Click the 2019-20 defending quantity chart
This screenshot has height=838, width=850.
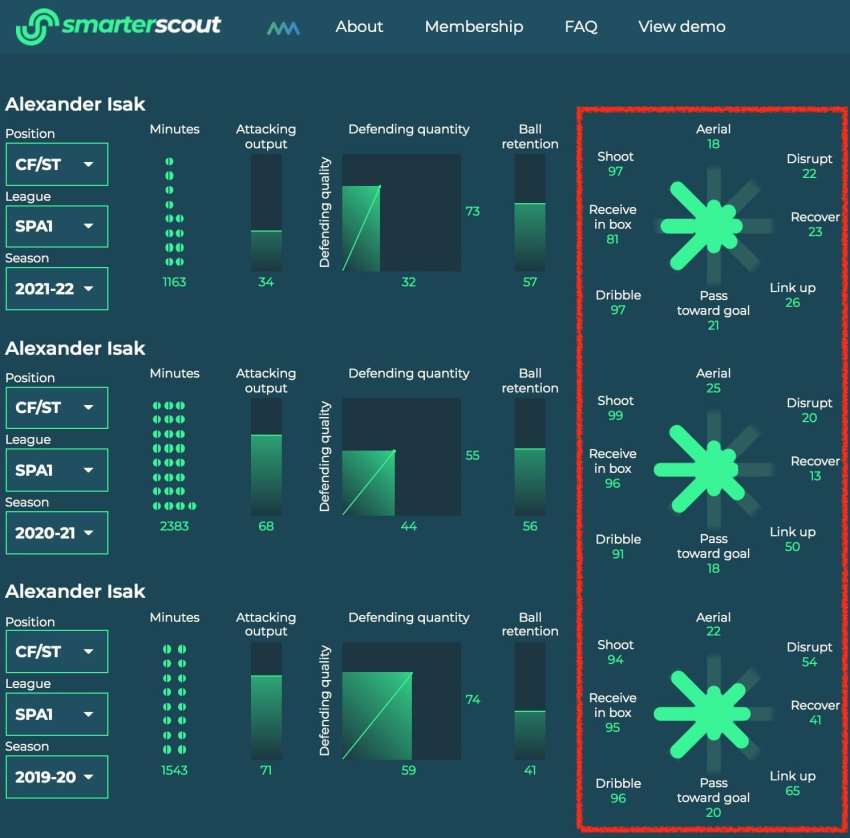pos(401,701)
